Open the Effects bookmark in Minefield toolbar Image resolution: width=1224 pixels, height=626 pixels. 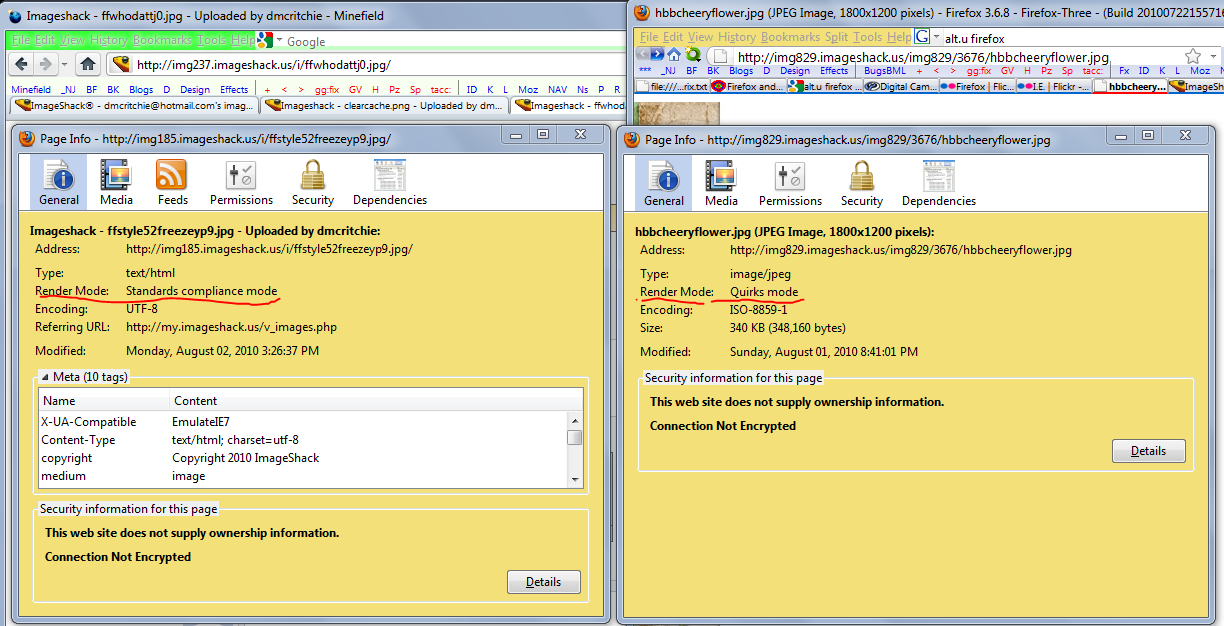pyautogui.click(x=234, y=89)
